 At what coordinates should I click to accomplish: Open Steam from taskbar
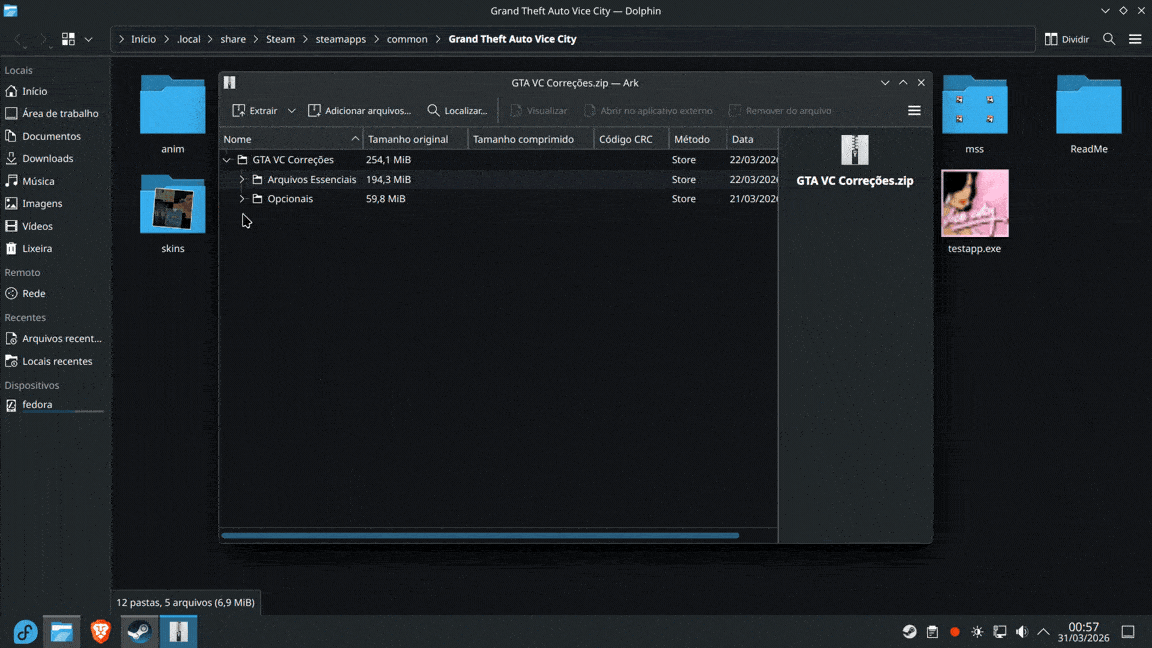click(x=139, y=632)
